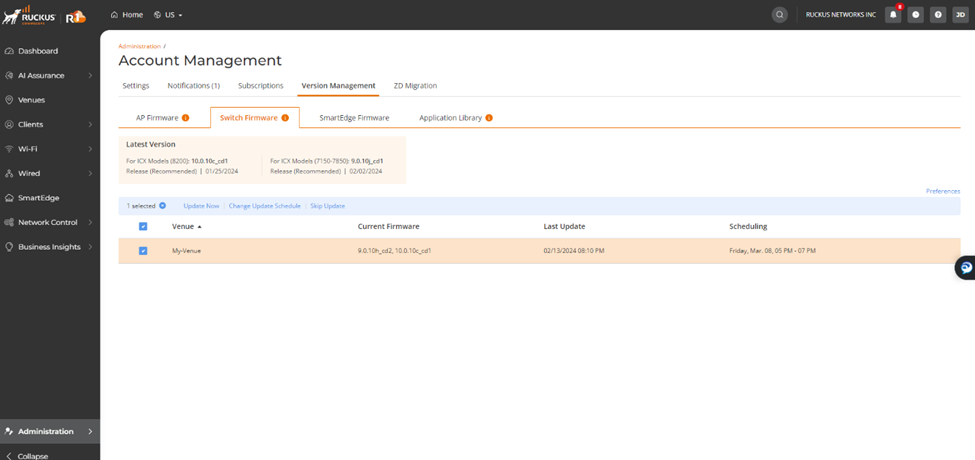Uncheck the My-Venue row checkbox
Screen dimensions: 975x460
(x=143, y=251)
